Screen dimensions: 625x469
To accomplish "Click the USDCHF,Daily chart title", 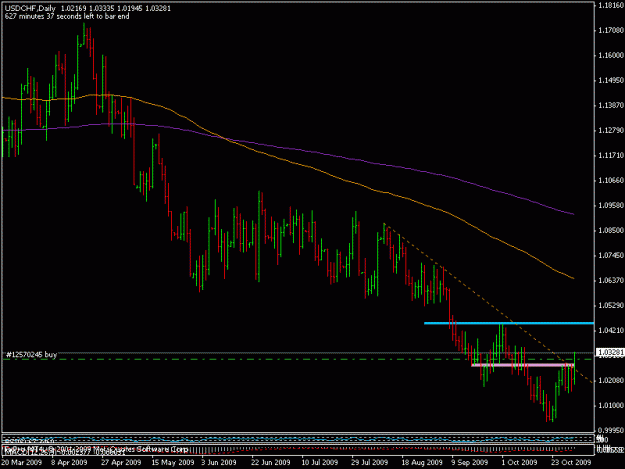I will (30, 8).
